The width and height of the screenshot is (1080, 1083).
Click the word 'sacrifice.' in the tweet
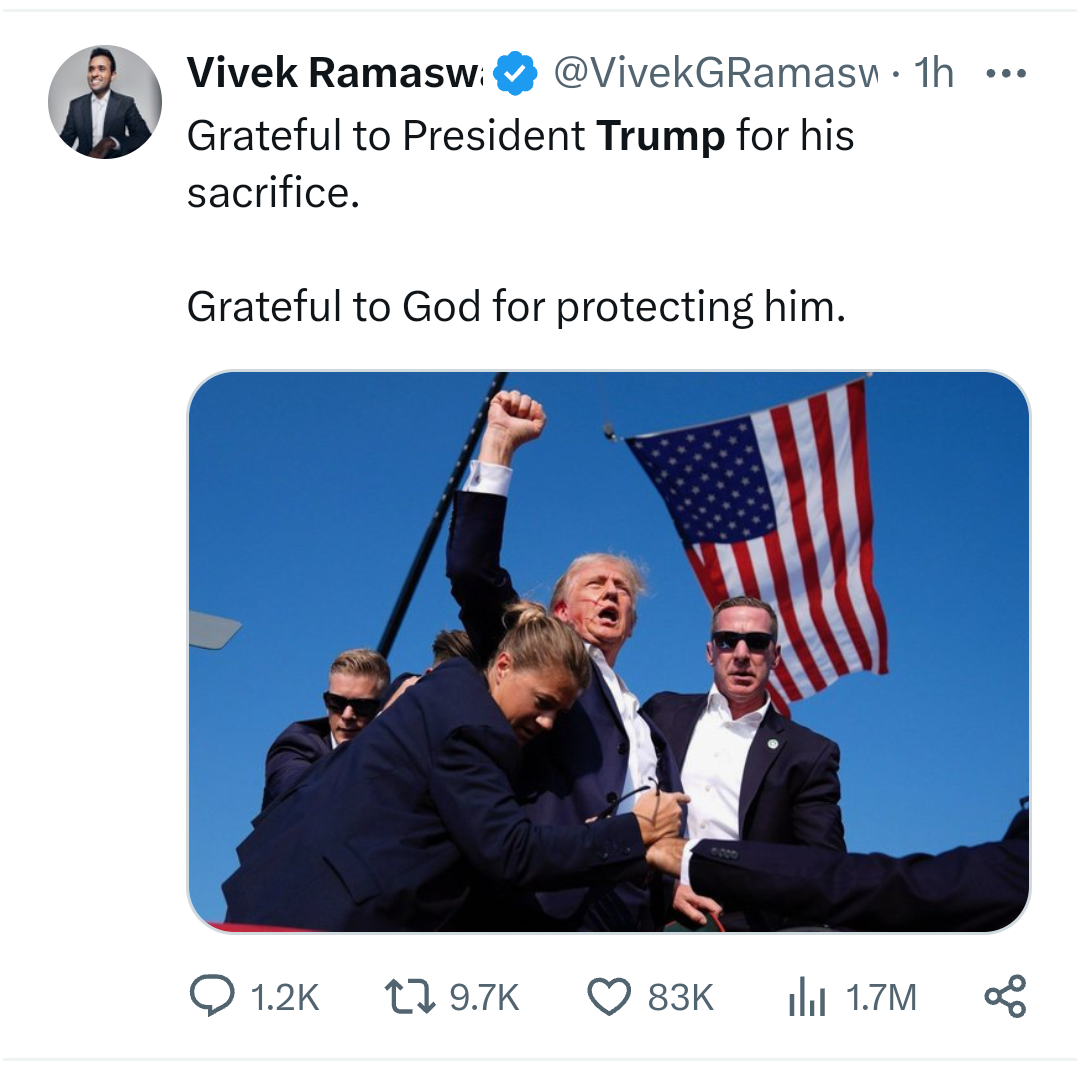[272, 192]
